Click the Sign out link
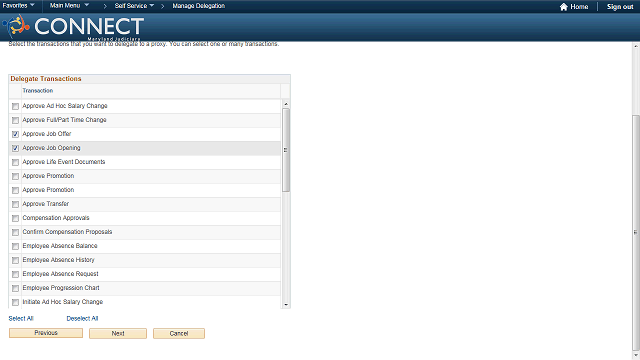This screenshot has width=640, height=360. click(620, 7)
